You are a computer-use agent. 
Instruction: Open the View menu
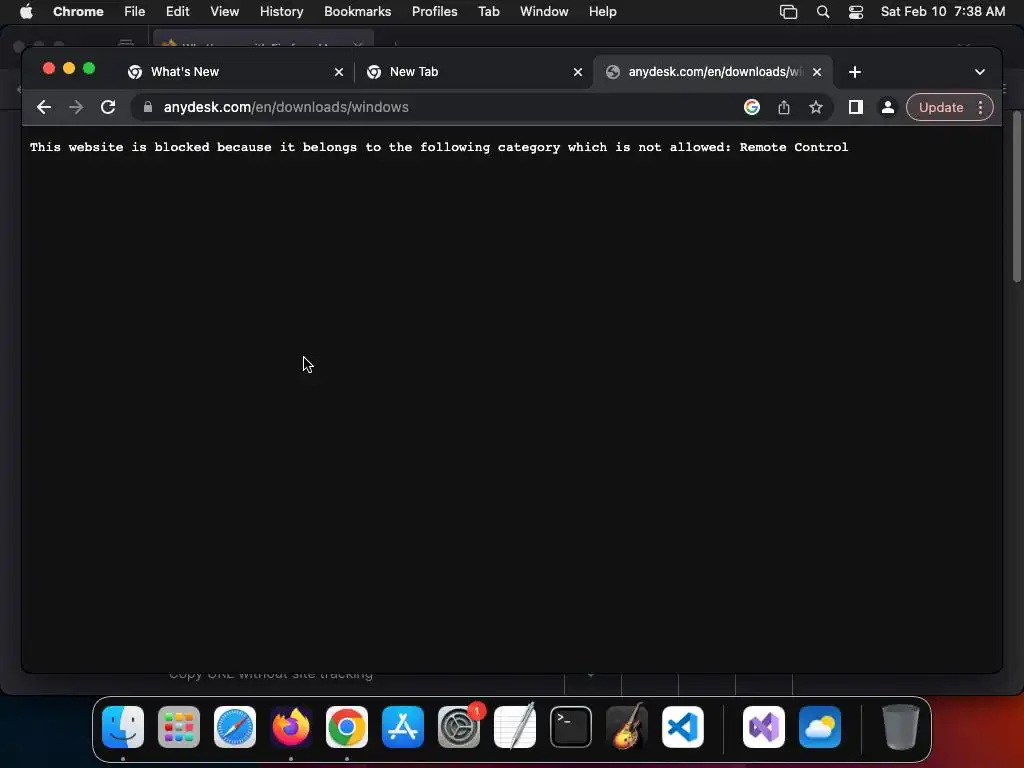[224, 11]
